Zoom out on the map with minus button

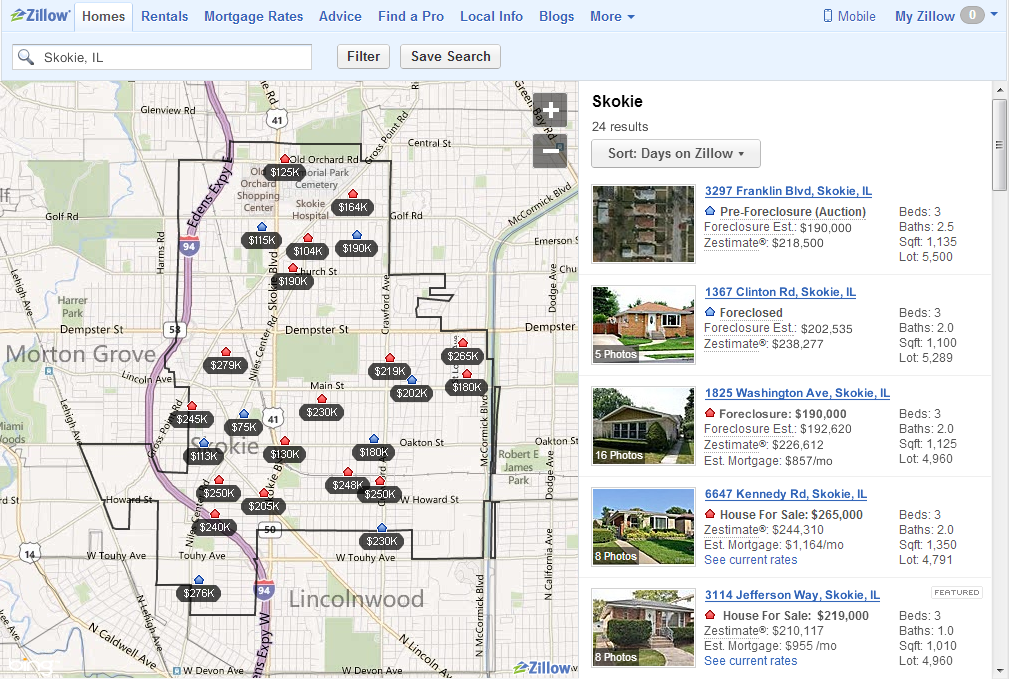(x=549, y=151)
